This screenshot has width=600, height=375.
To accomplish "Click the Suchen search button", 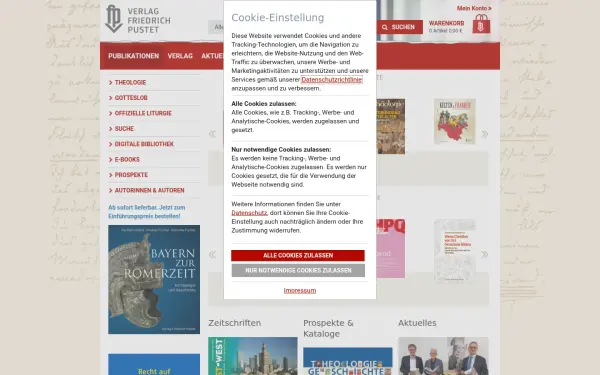I will coord(399,27).
